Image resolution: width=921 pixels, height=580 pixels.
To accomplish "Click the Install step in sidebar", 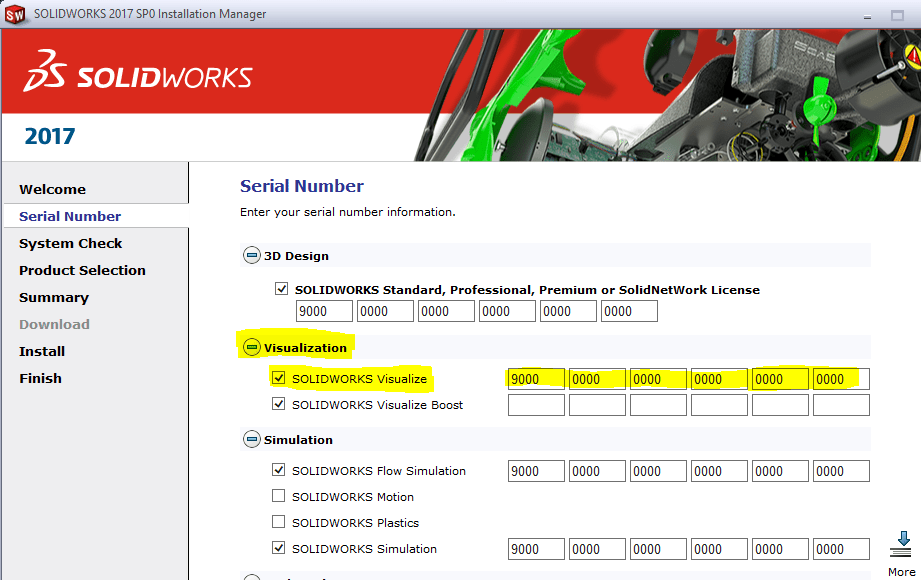I will (x=42, y=351).
